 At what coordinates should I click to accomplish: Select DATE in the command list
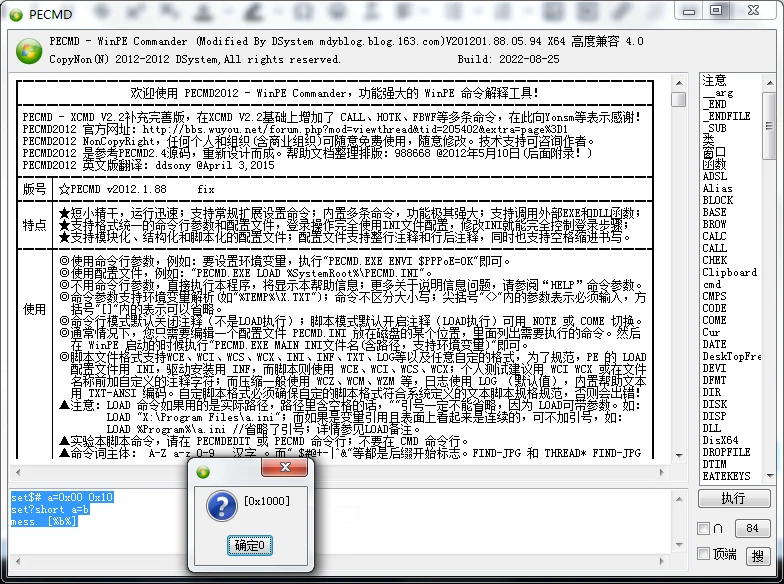714,344
